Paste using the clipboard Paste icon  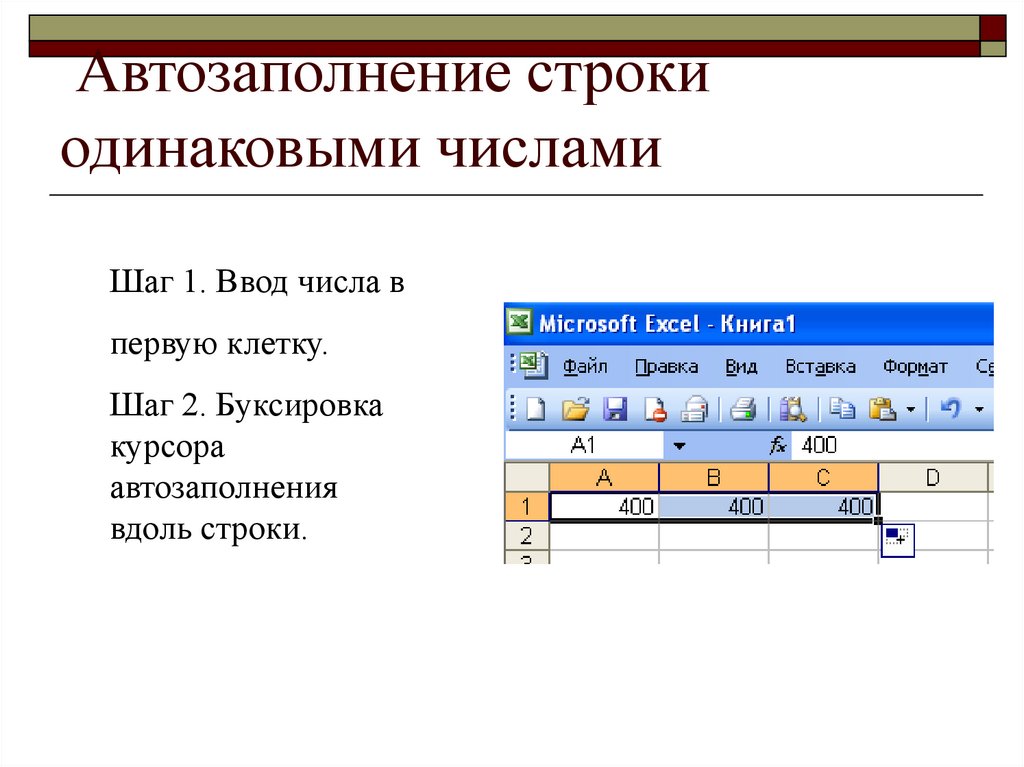pos(882,409)
